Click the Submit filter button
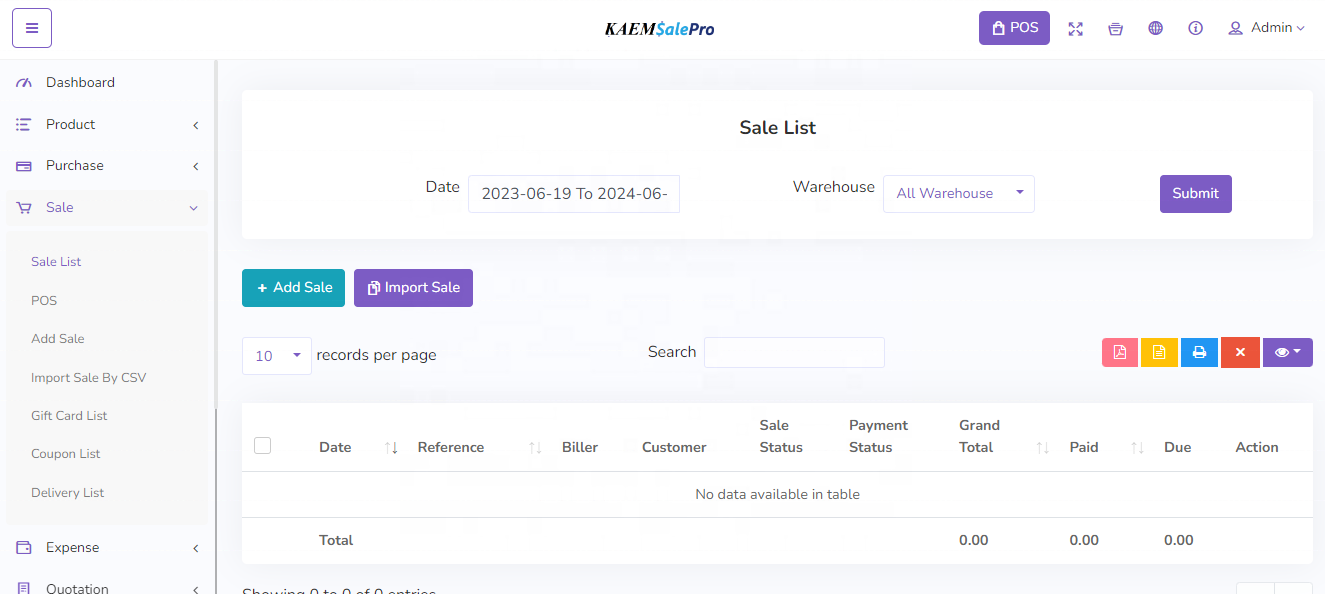The width and height of the screenshot is (1325, 594). click(1195, 194)
